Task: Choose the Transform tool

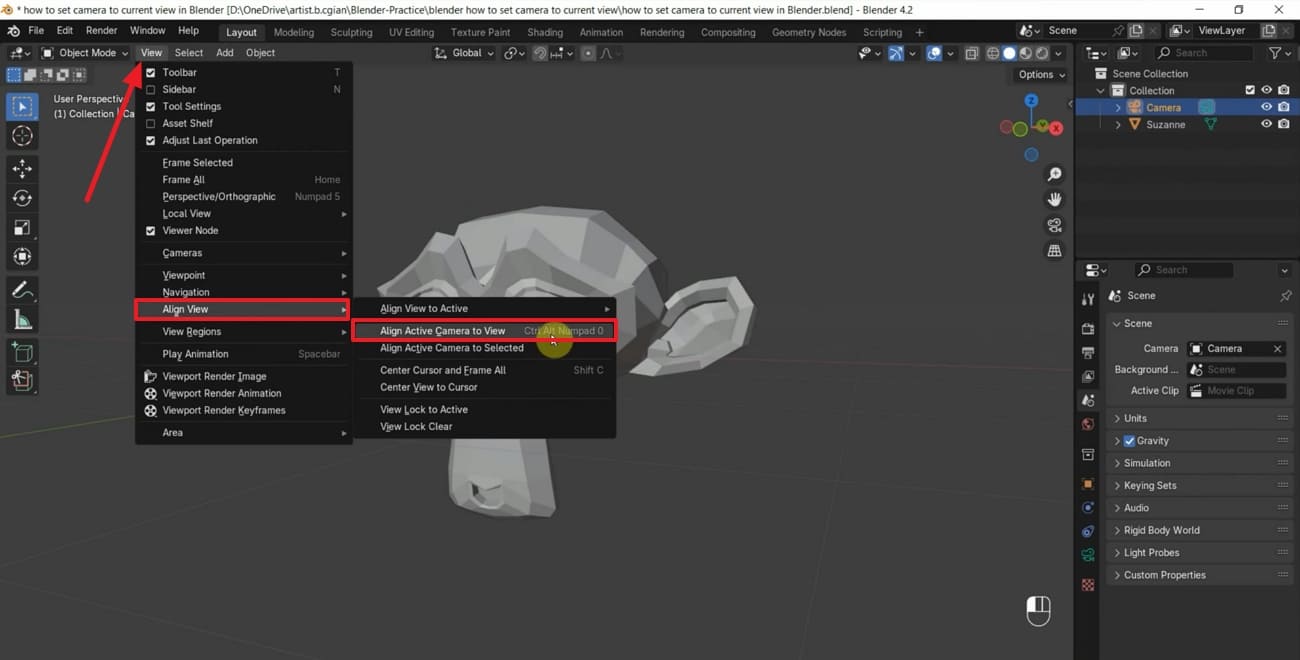Action: tap(22, 256)
